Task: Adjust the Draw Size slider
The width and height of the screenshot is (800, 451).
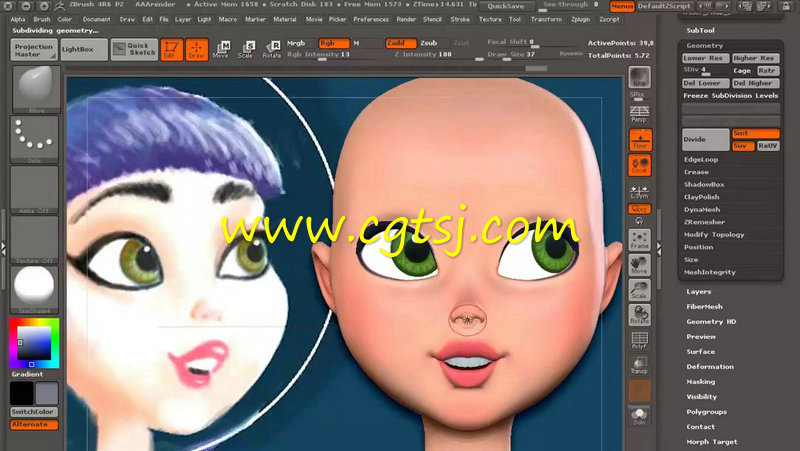Action: pos(512,55)
